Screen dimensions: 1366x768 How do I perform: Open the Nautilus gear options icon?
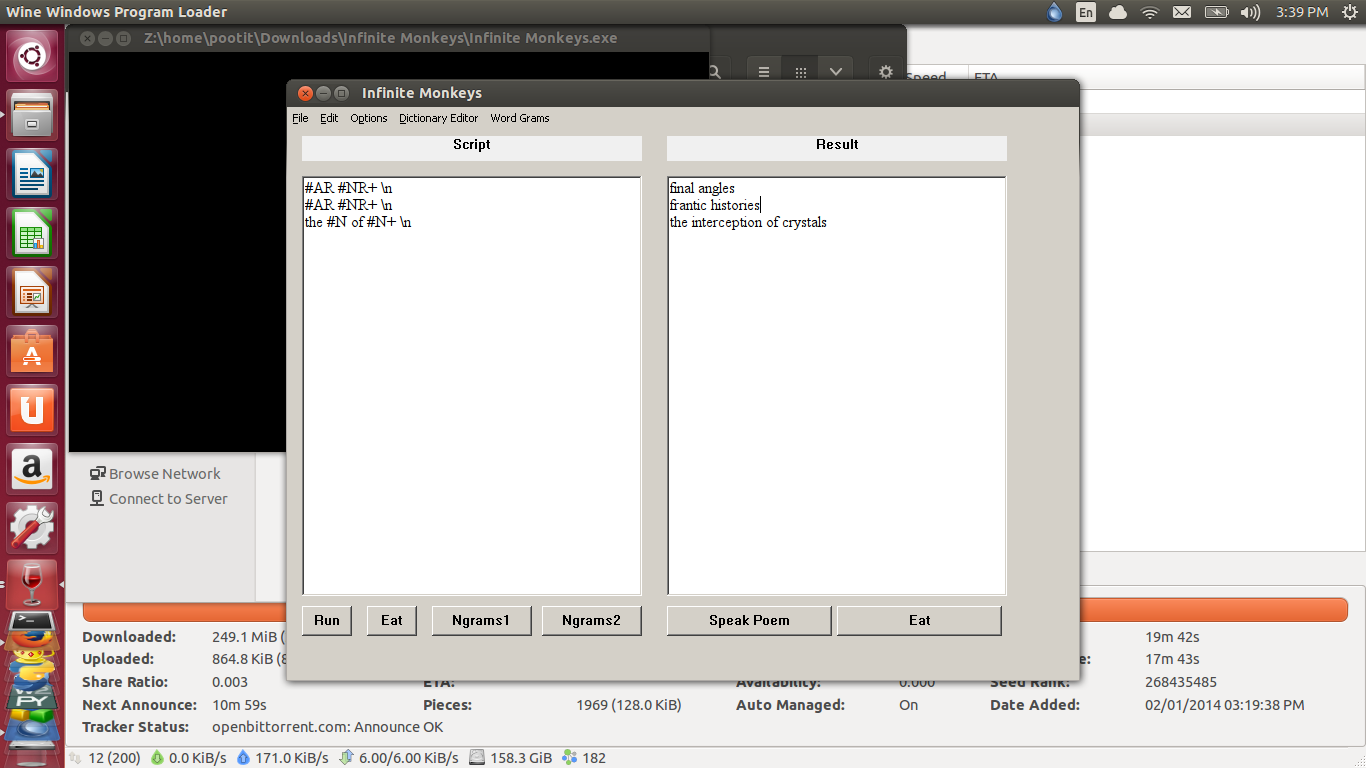point(884,71)
